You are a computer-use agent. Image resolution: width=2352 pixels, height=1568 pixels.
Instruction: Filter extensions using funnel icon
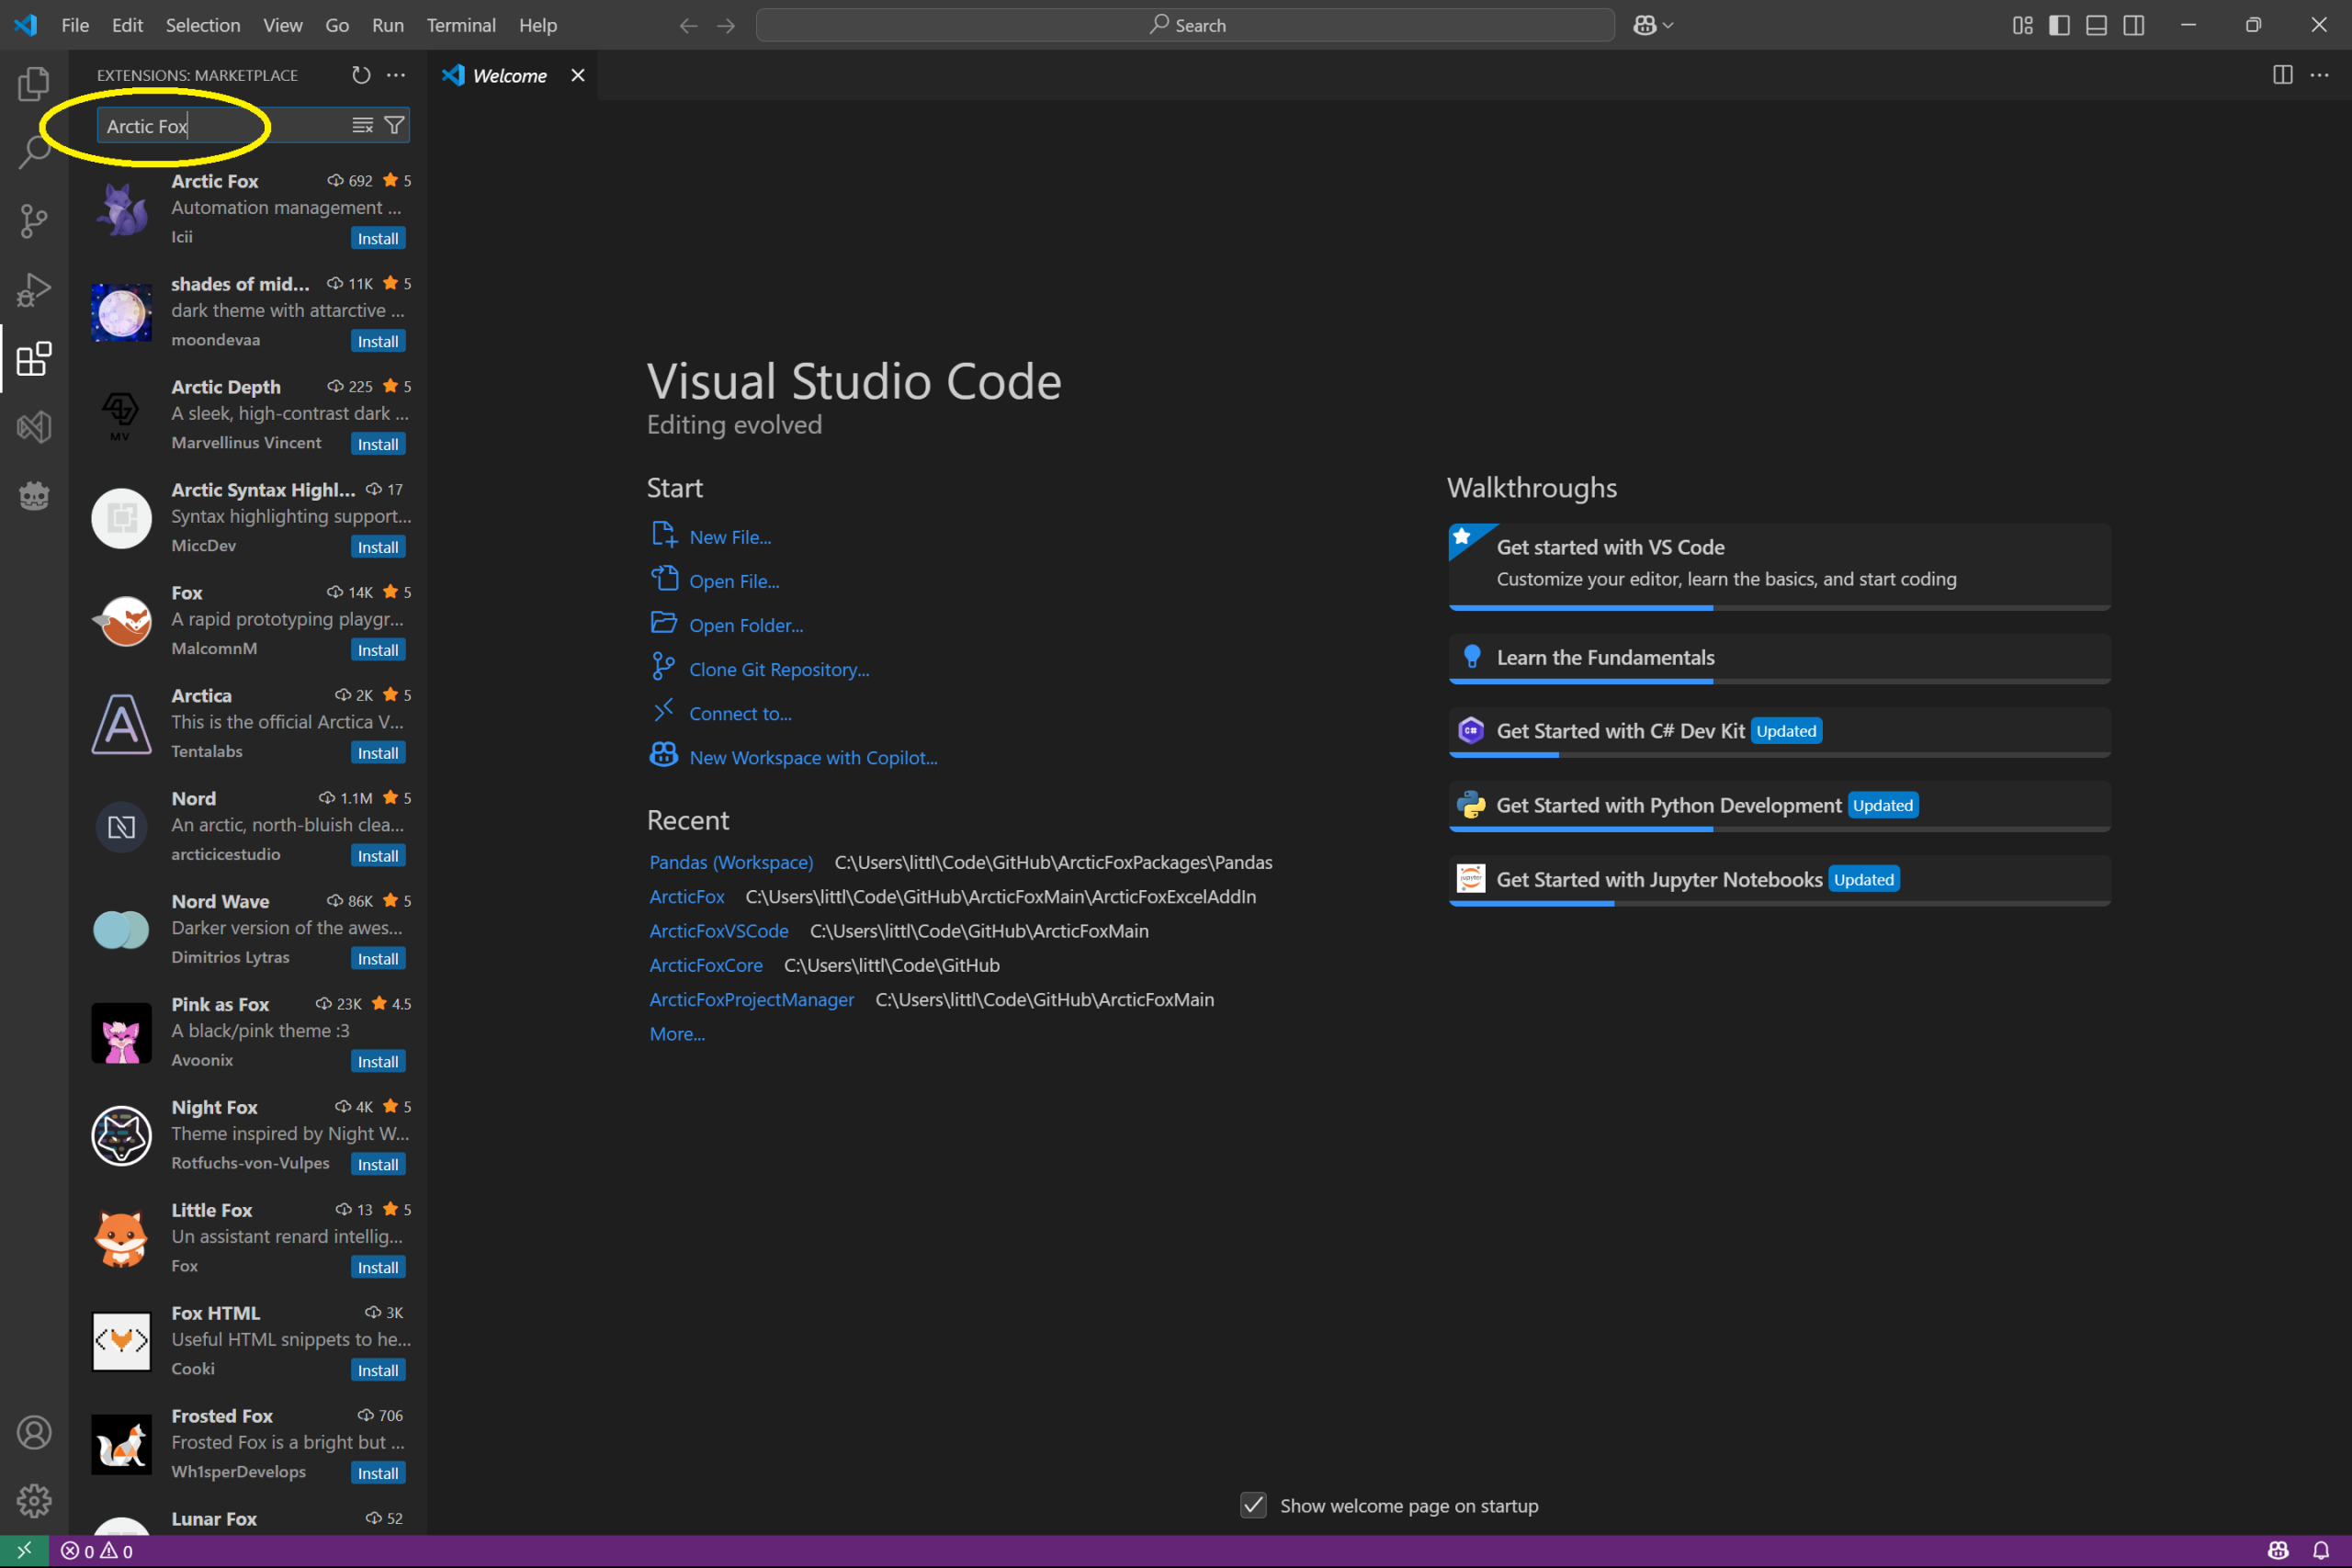395,125
